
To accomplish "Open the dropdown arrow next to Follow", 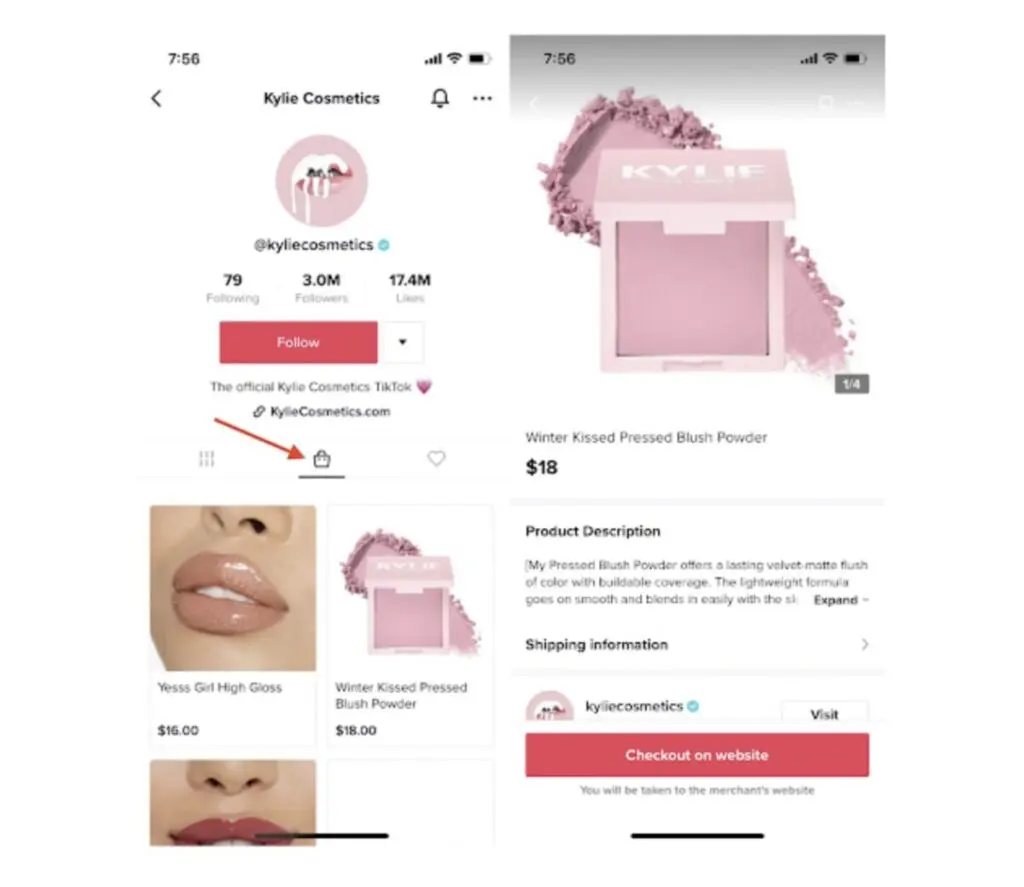I will pyautogui.click(x=403, y=342).
